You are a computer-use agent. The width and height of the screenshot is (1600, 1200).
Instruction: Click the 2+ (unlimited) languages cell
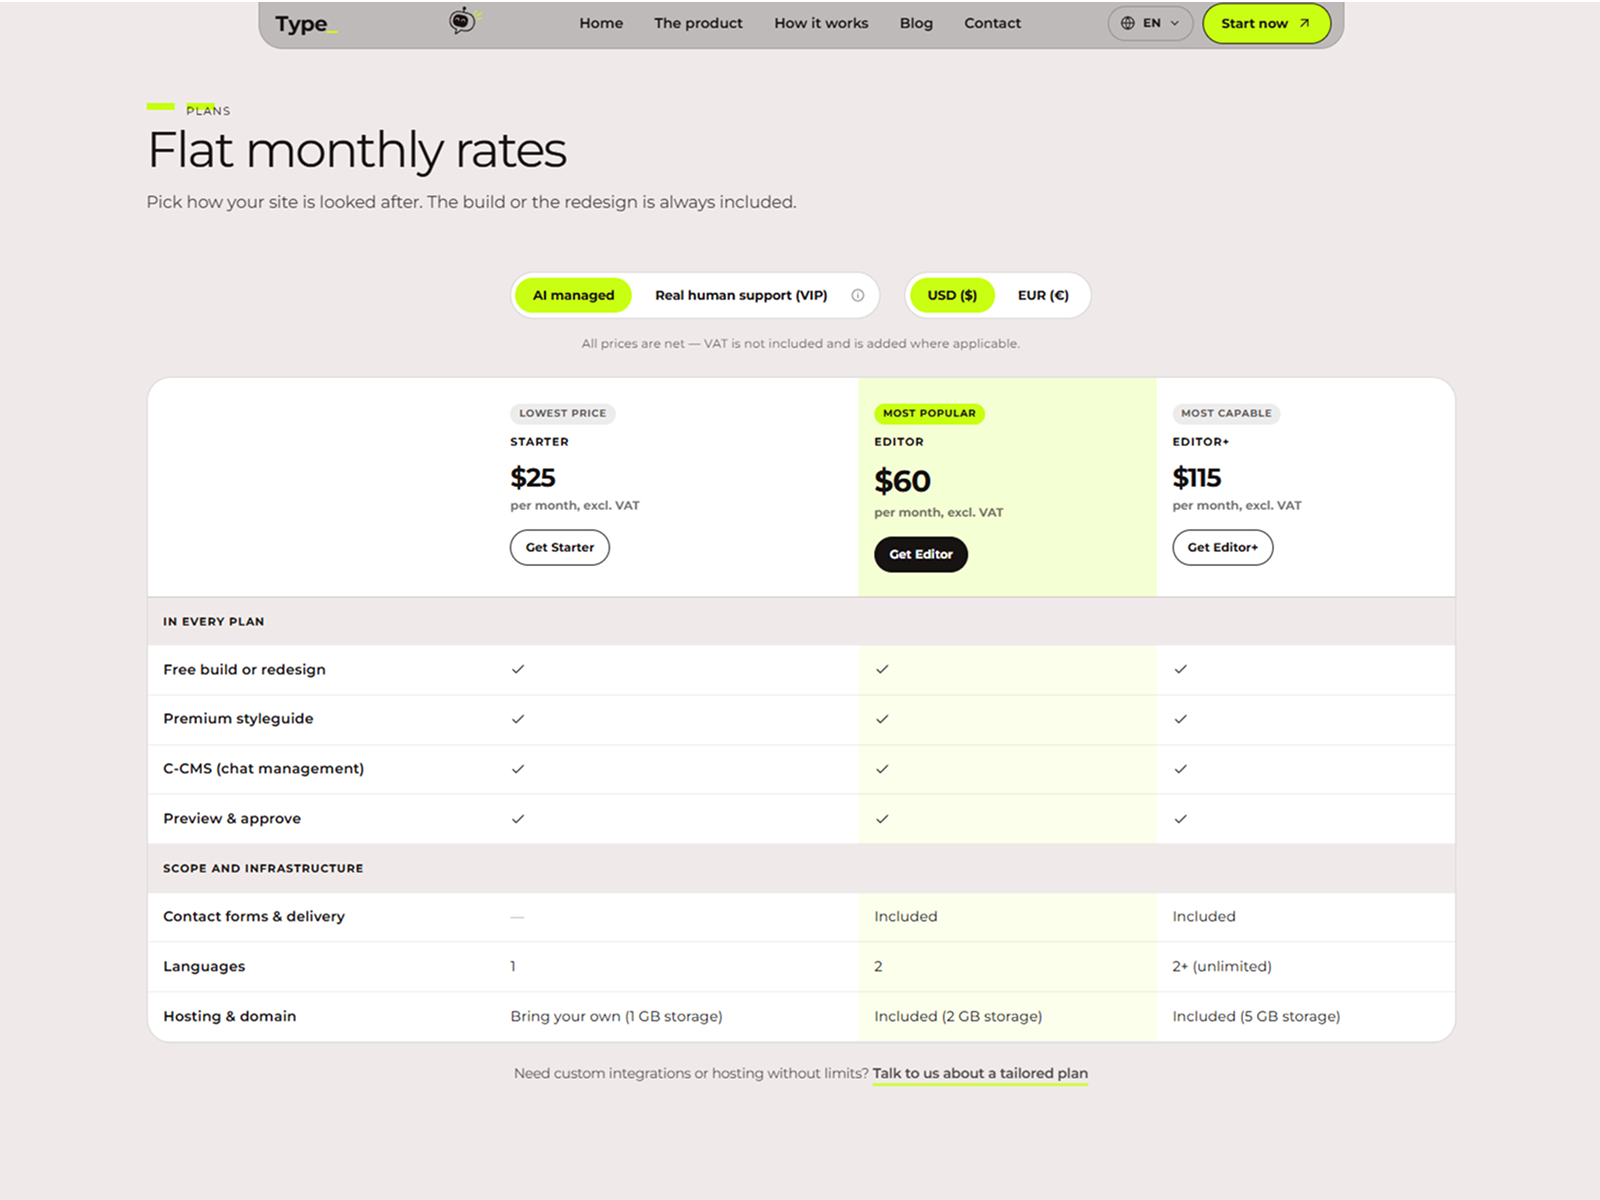(x=1222, y=966)
